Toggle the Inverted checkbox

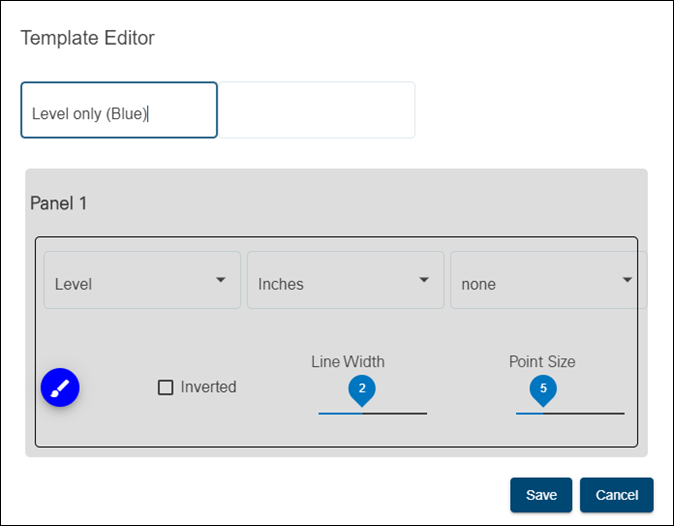[166, 387]
